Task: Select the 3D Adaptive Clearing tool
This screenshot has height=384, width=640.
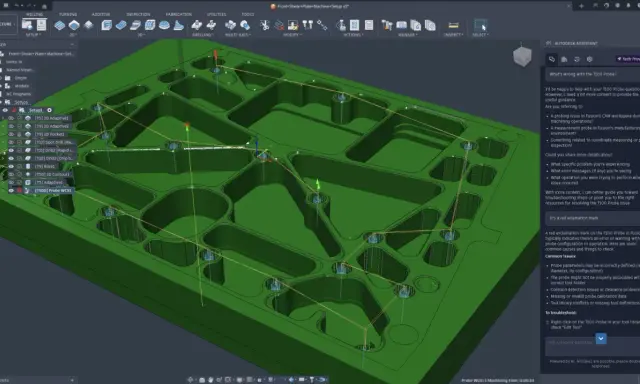Action: 107,25
